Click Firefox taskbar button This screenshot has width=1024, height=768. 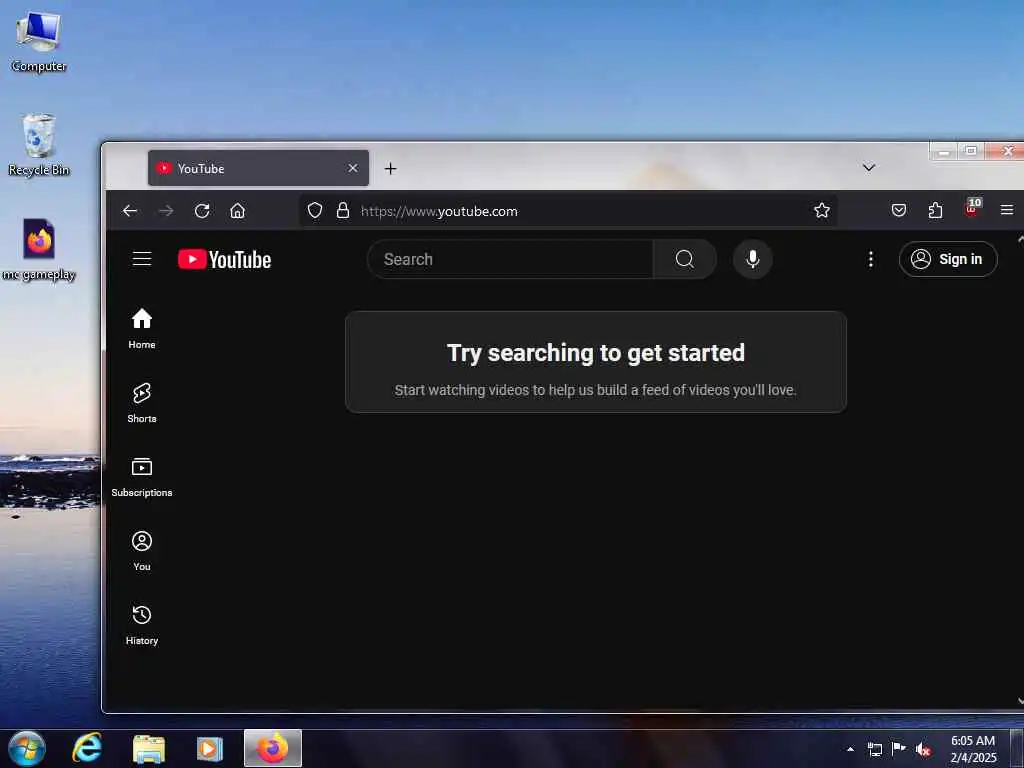[273, 748]
